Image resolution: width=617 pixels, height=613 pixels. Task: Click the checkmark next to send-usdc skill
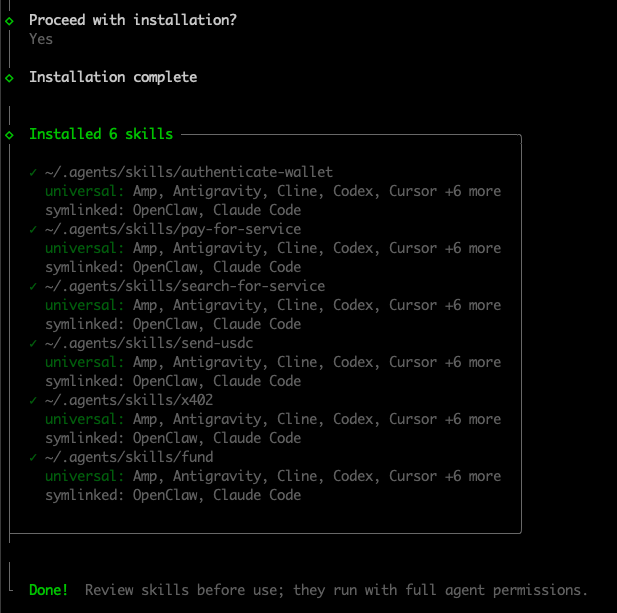click(x=33, y=343)
